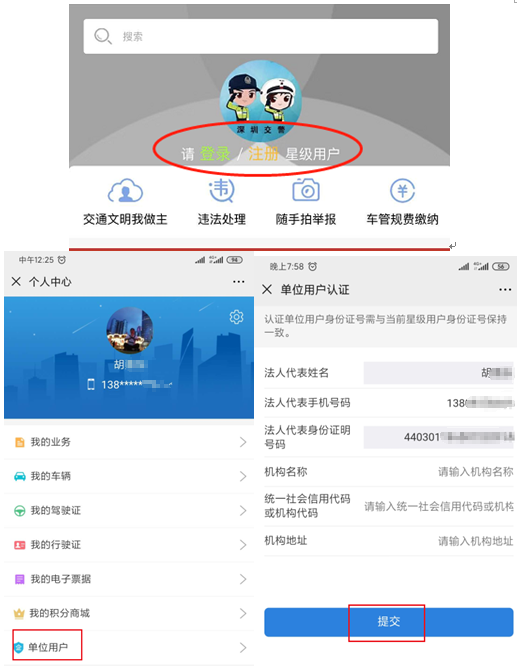Image resolution: width=517 pixels, height=666 pixels.
Task: Click the yellow 注册 link
Action: click(x=263, y=154)
